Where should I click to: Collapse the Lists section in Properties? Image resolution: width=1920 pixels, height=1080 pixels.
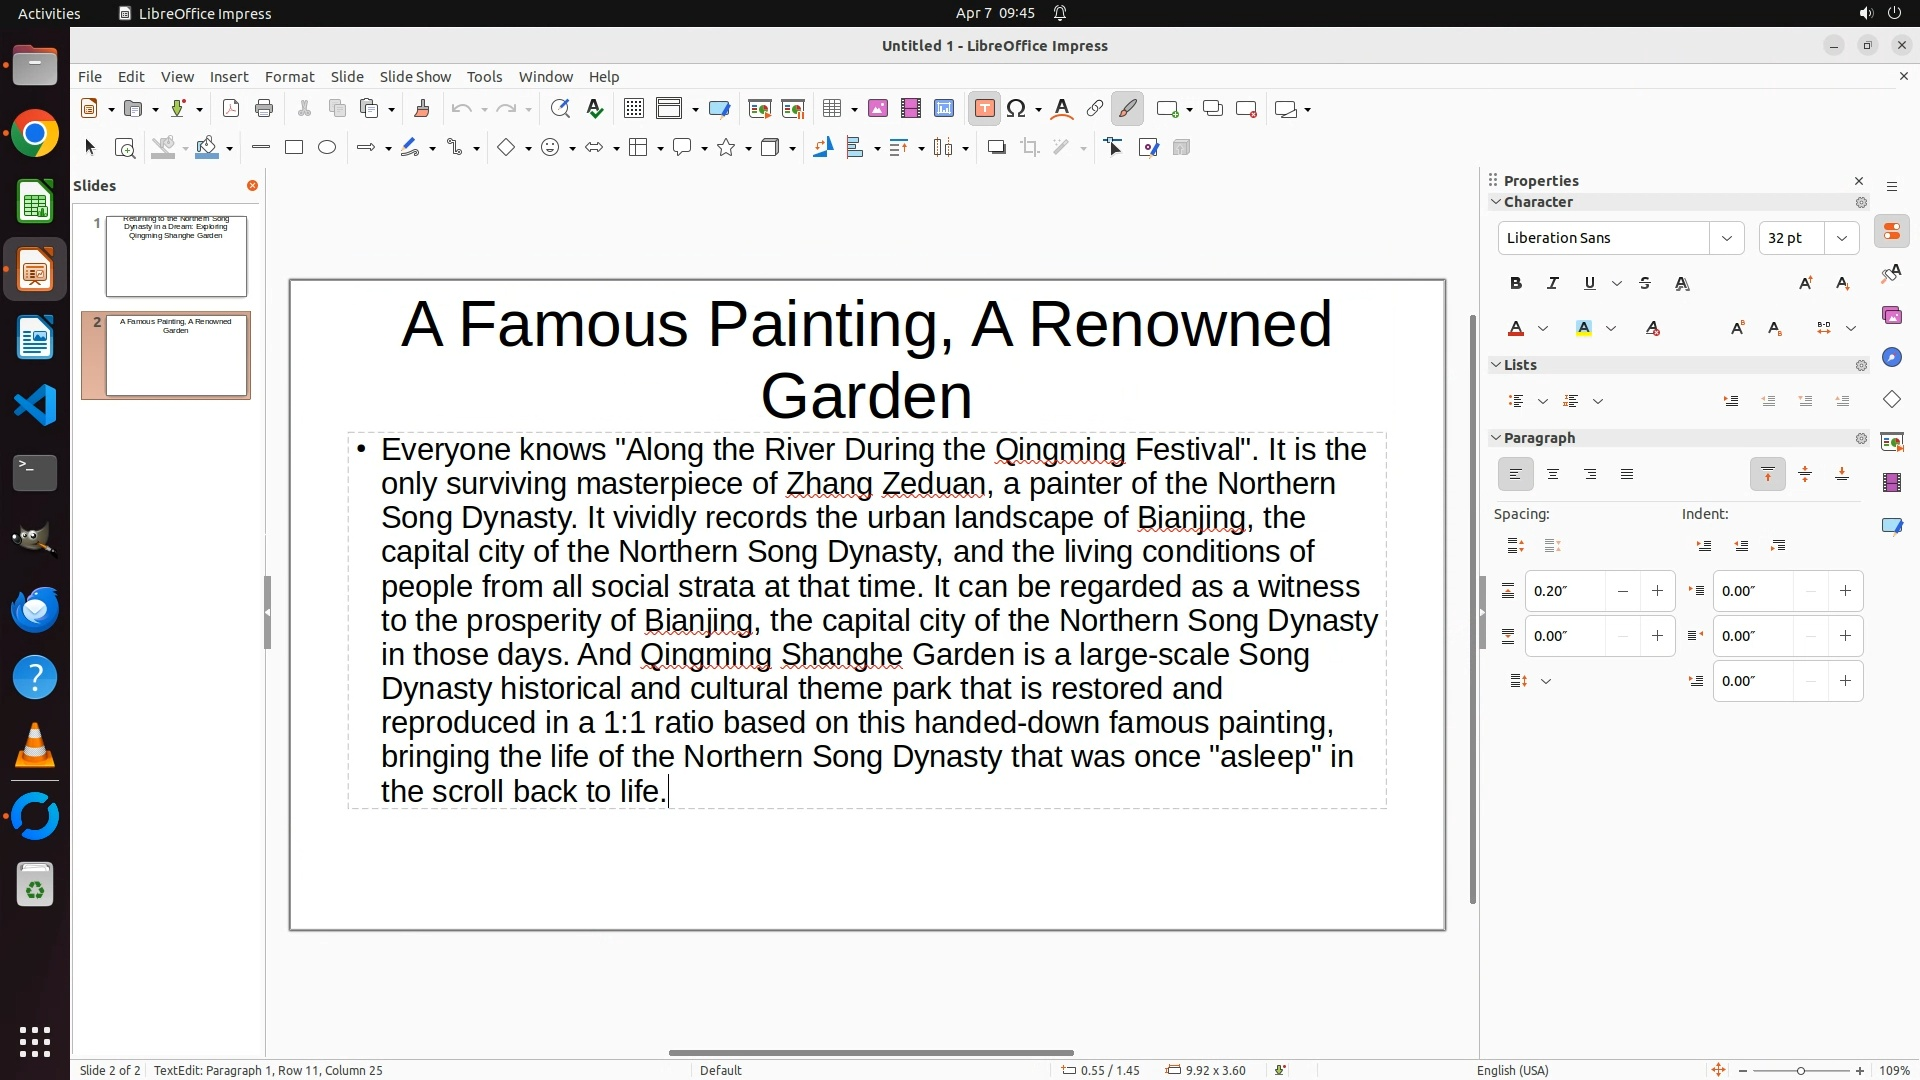click(x=1497, y=365)
